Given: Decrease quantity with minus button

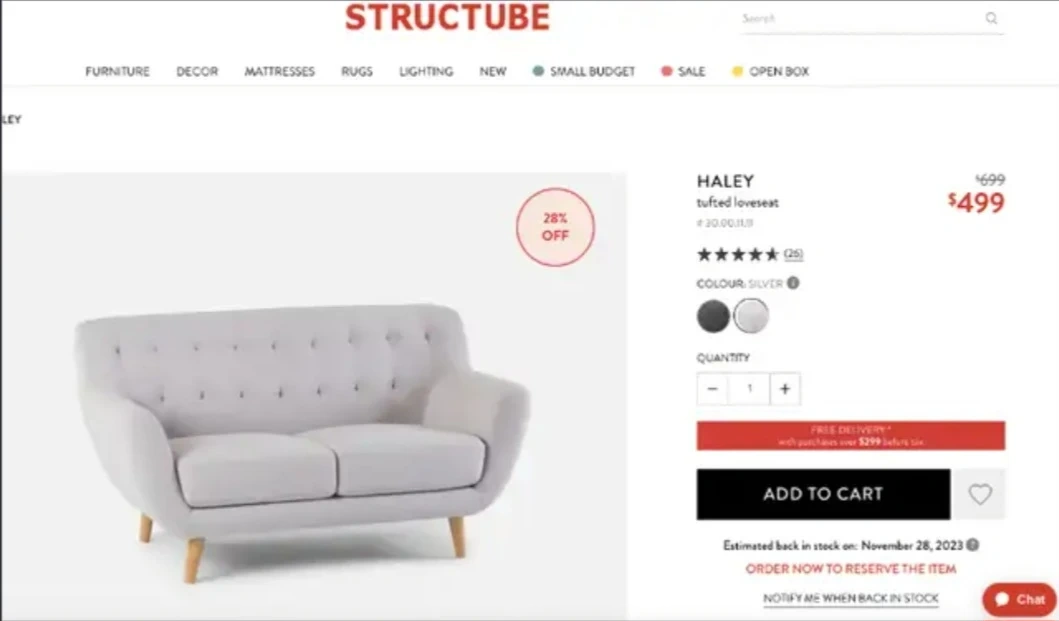Looking at the screenshot, I should (x=712, y=389).
